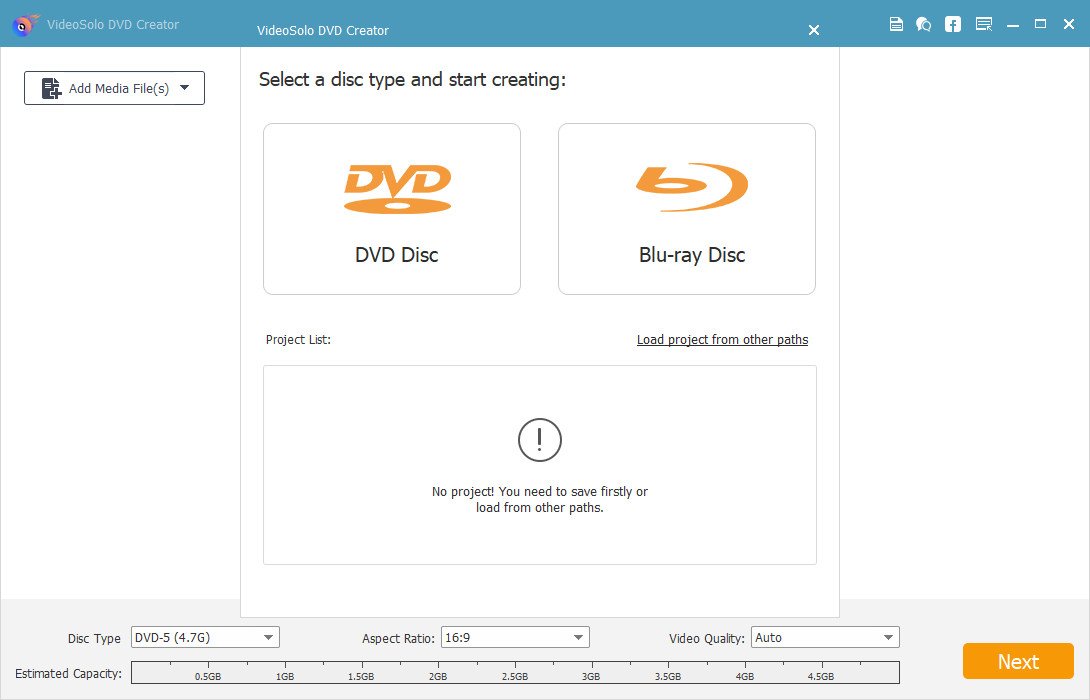Click the orange DVD logo

[398, 188]
